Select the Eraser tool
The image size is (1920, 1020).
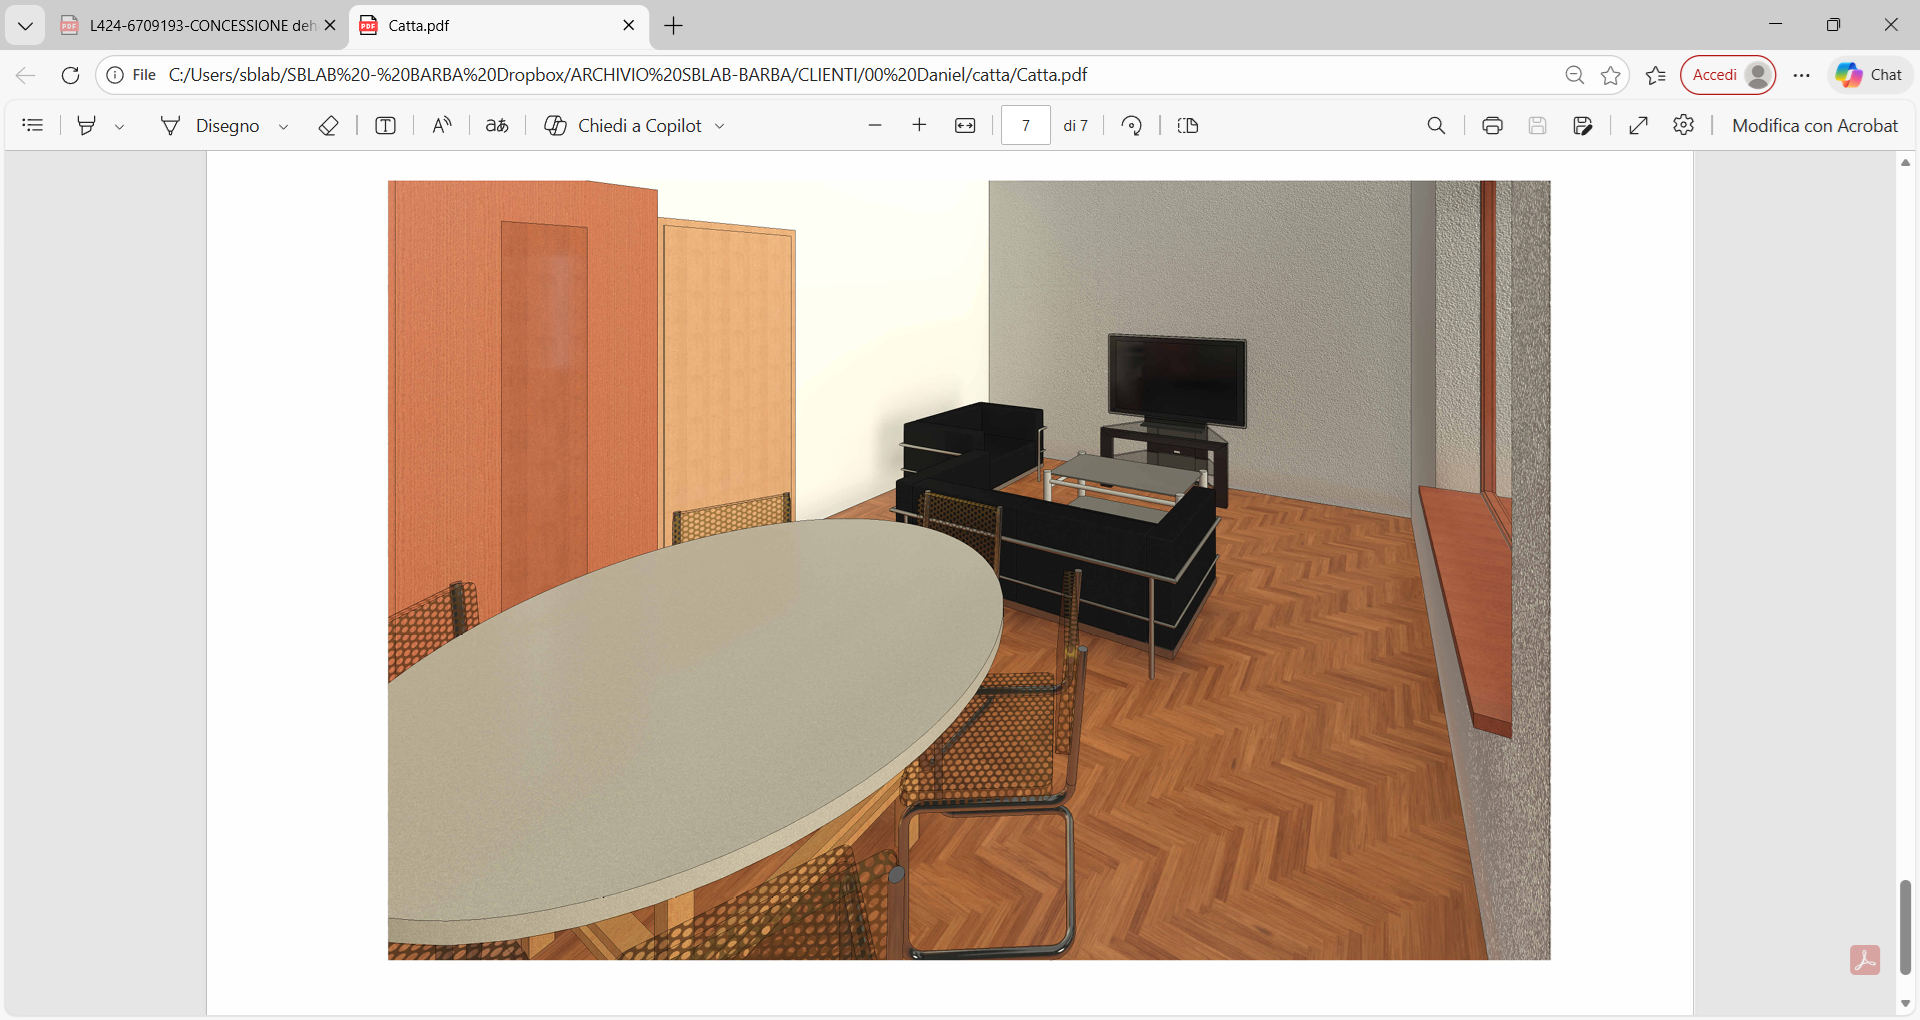pos(328,126)
